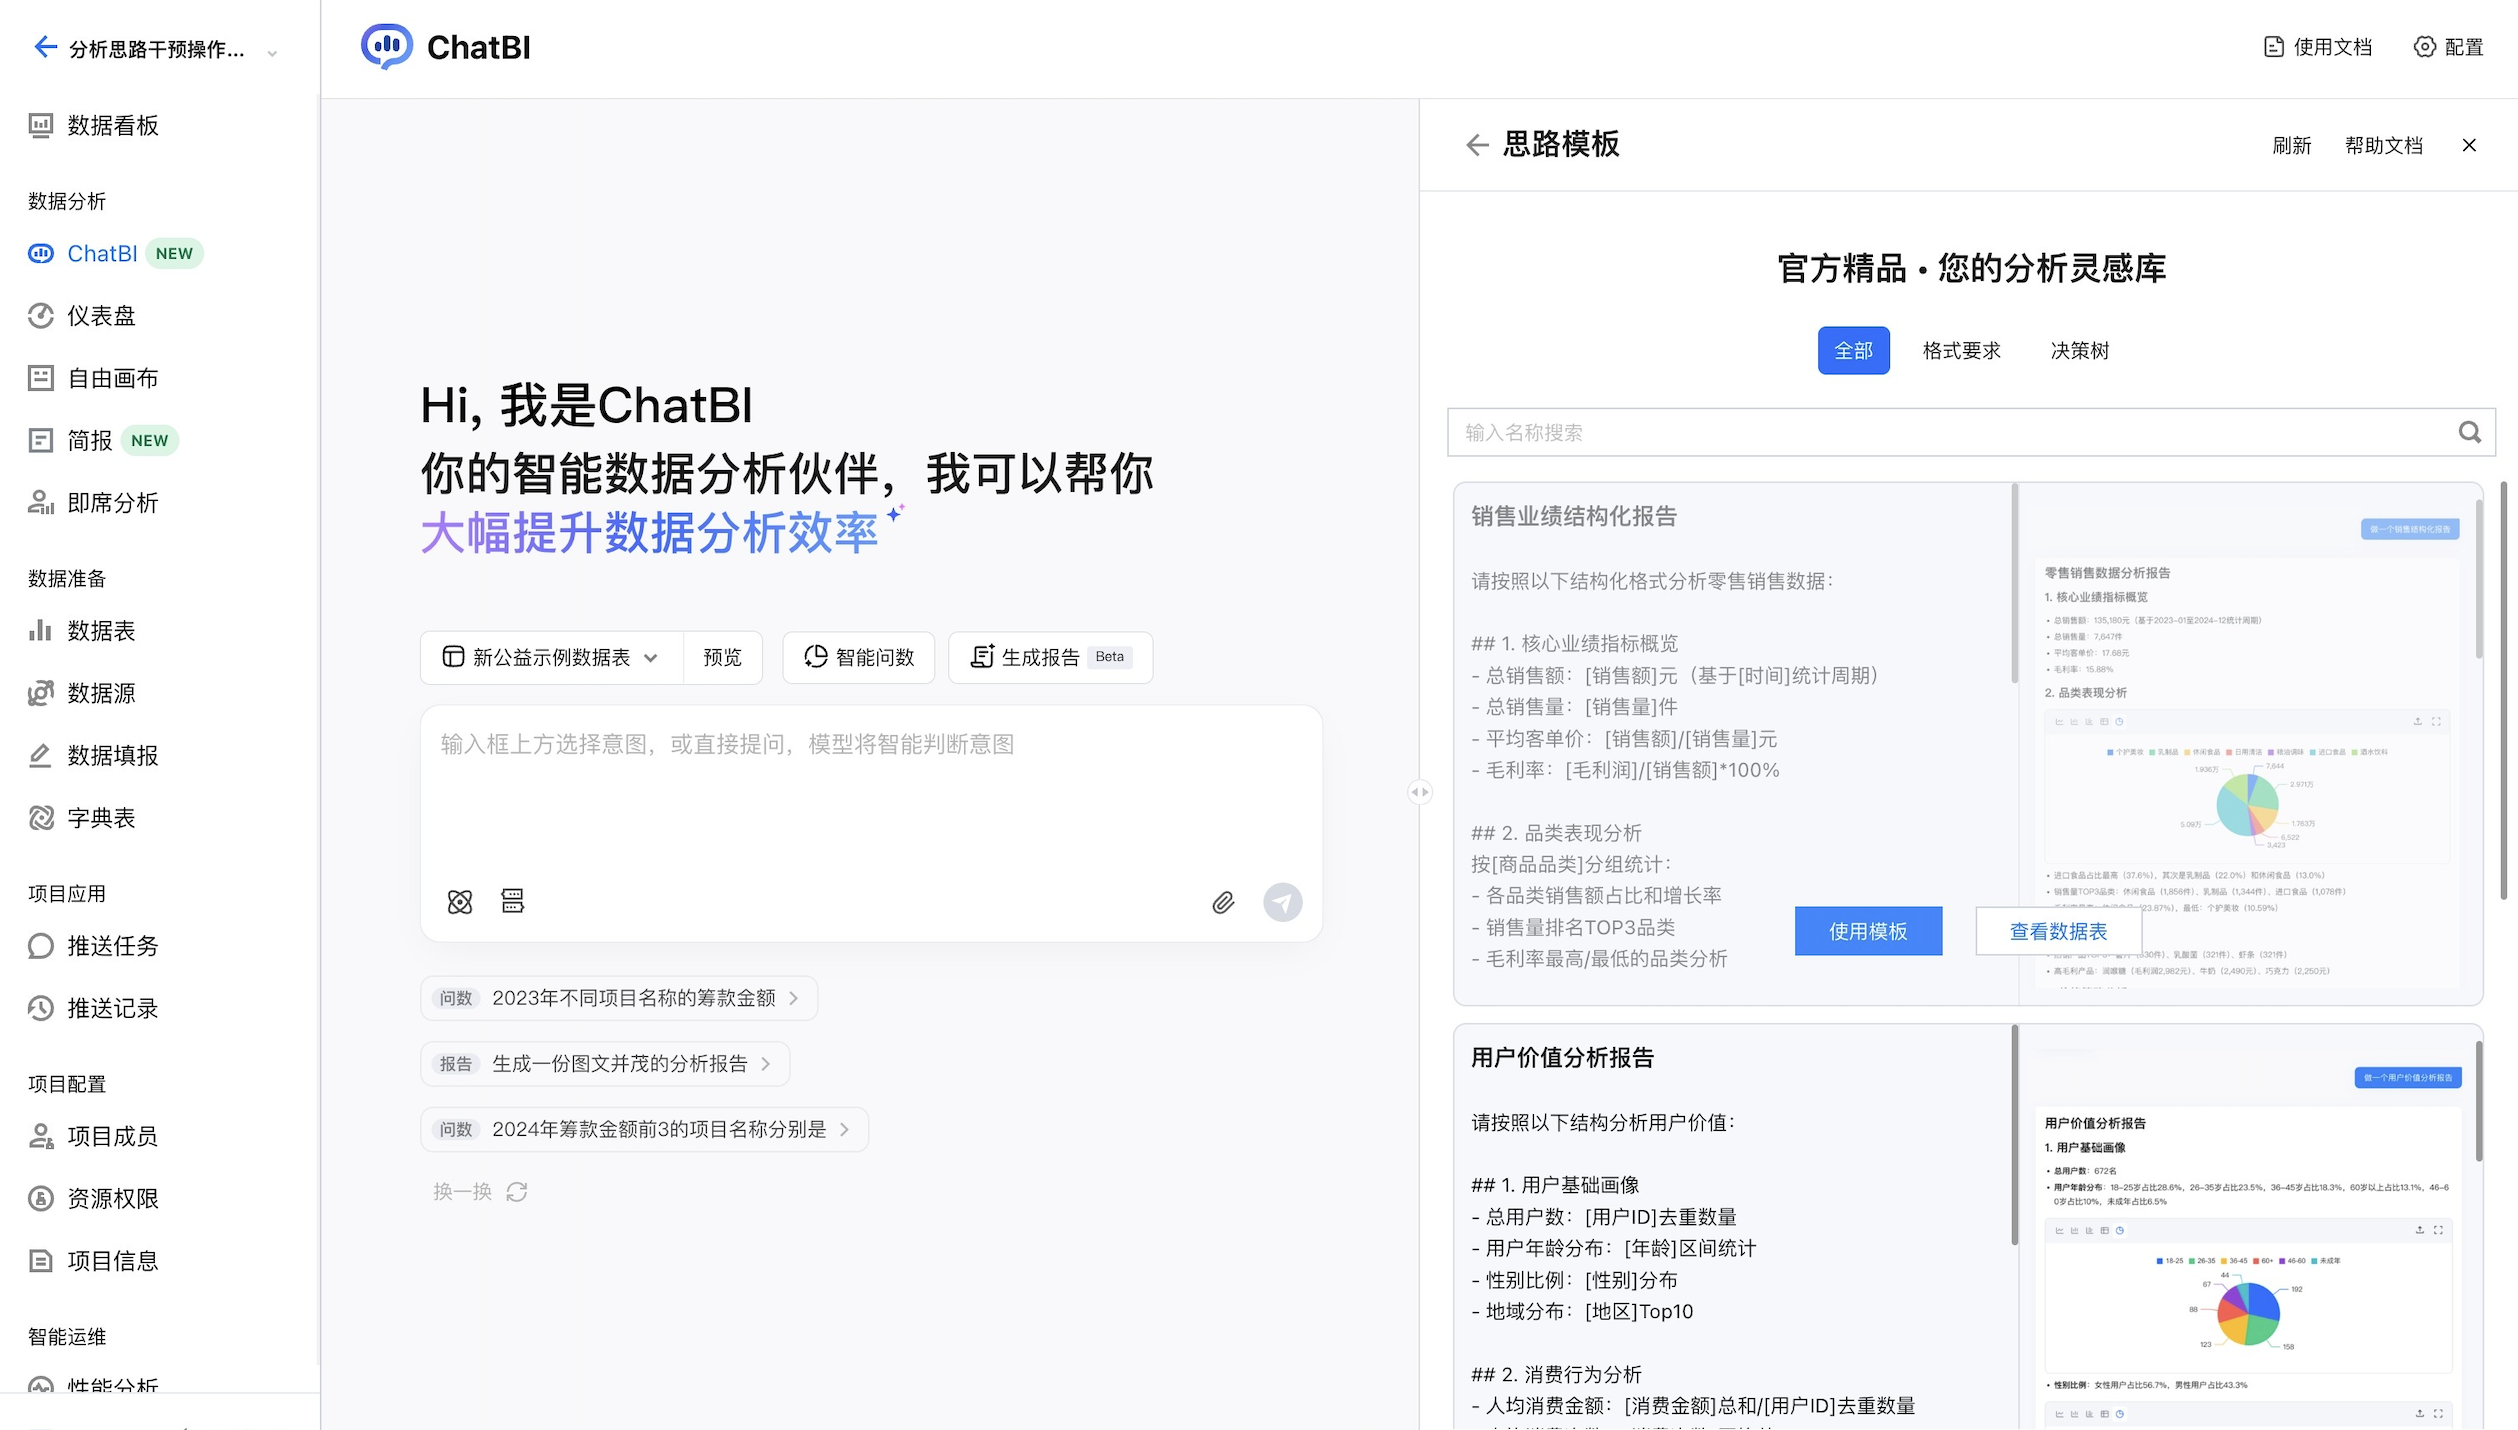The width and height of the screenshot is (2518, 1430).
Task: Open the 2023年不同项目名称的筹款金额 suggestion
Action: tap(620, 998)
